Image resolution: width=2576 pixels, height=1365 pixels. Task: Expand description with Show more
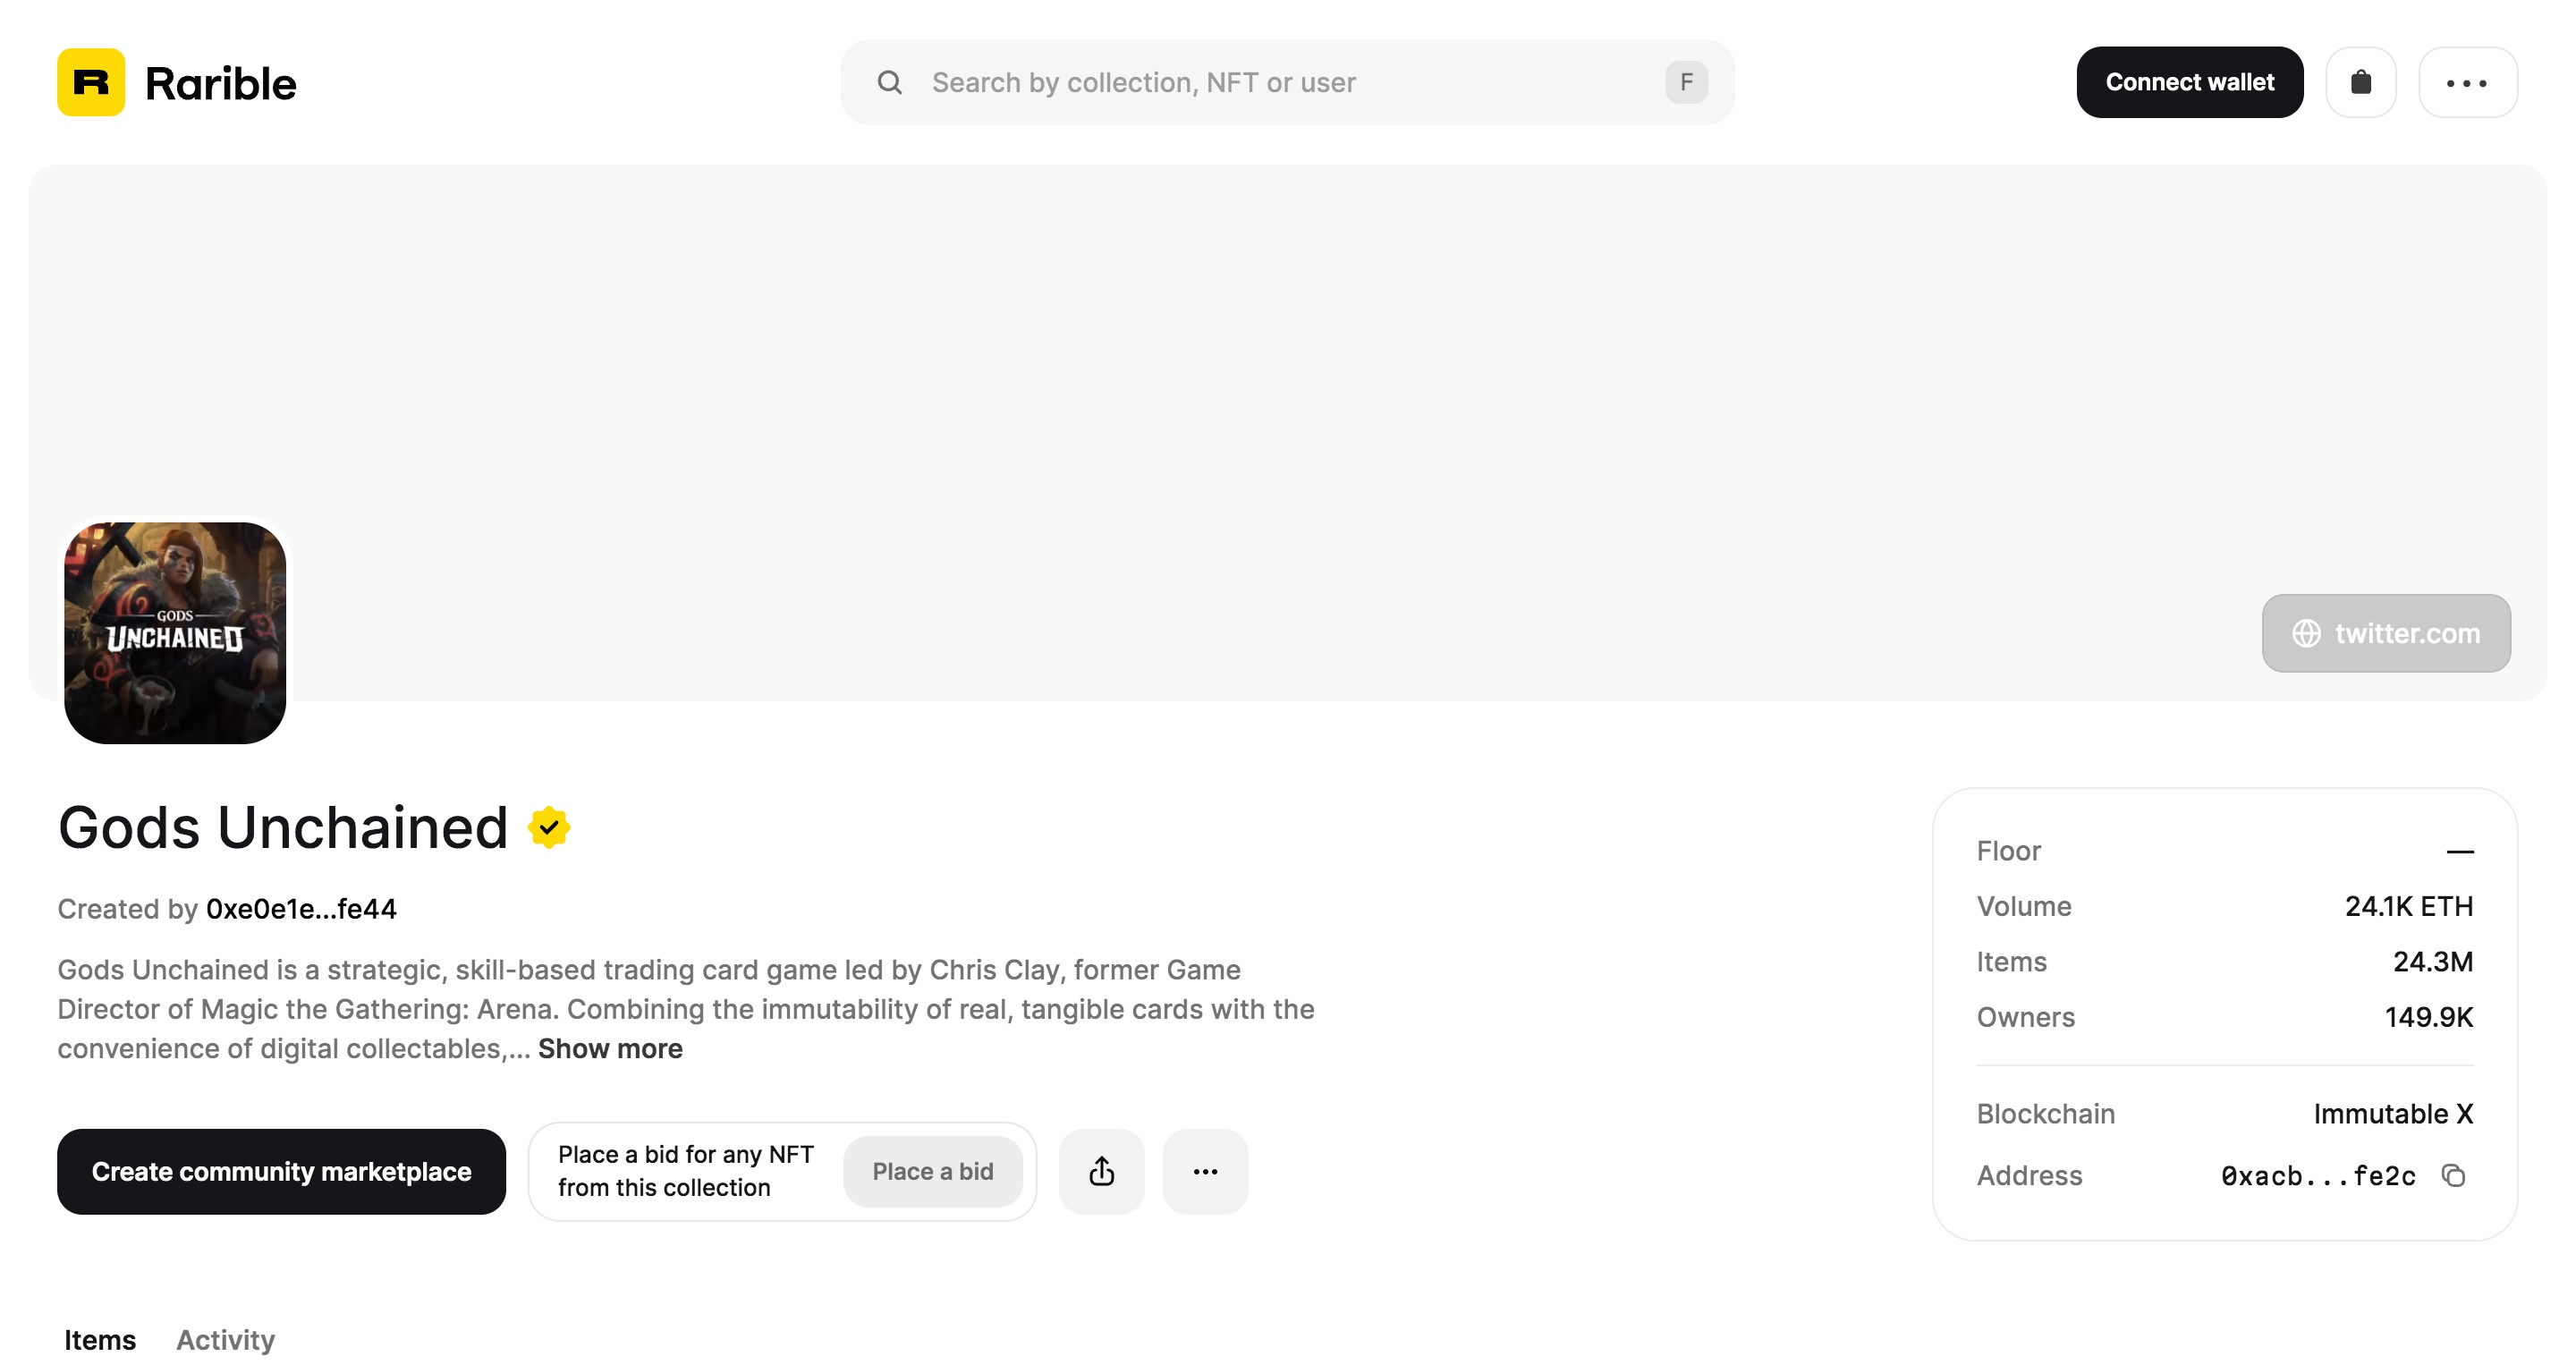(x=610, y=1048)
